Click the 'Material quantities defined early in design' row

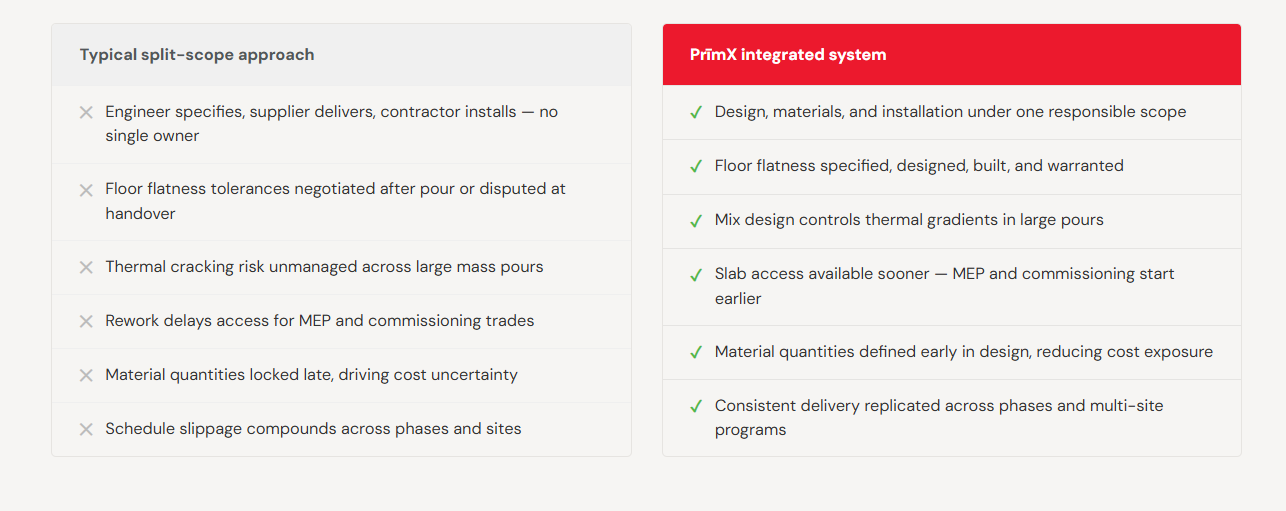click(x=952, y=352)
